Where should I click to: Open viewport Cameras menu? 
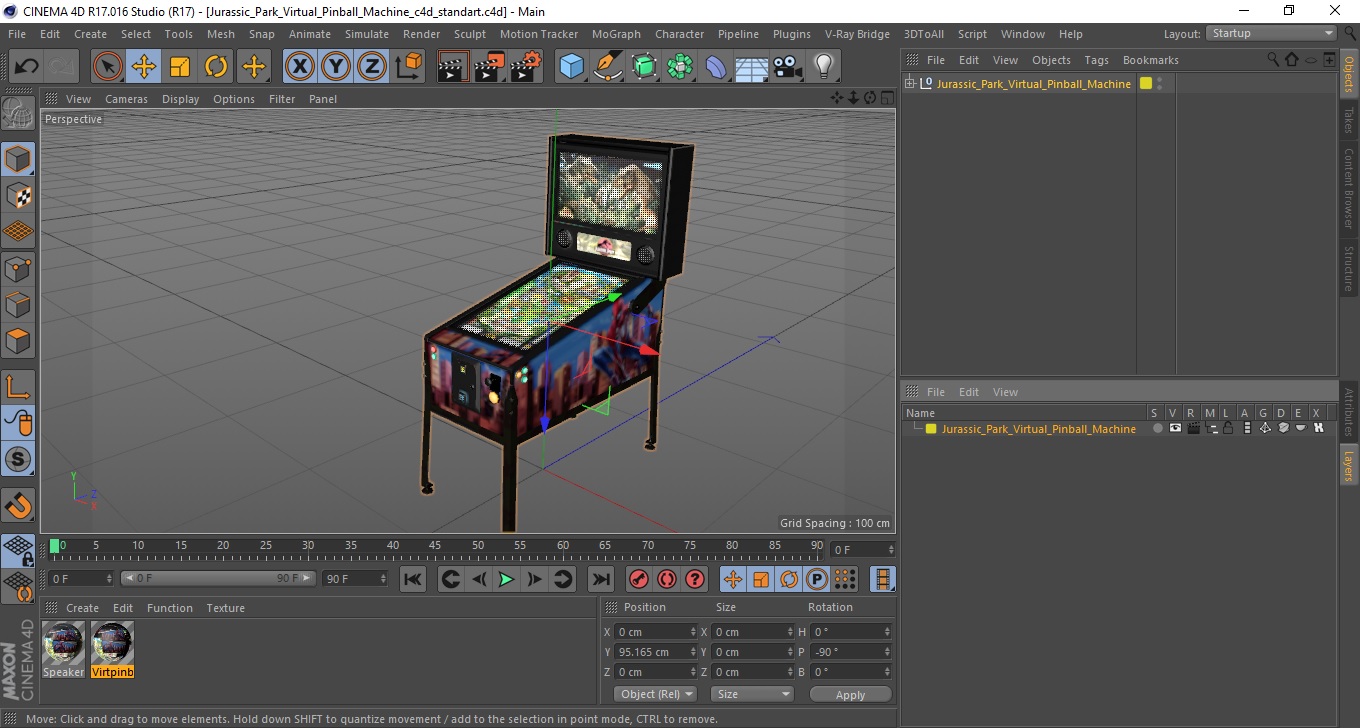click(126, 99)
